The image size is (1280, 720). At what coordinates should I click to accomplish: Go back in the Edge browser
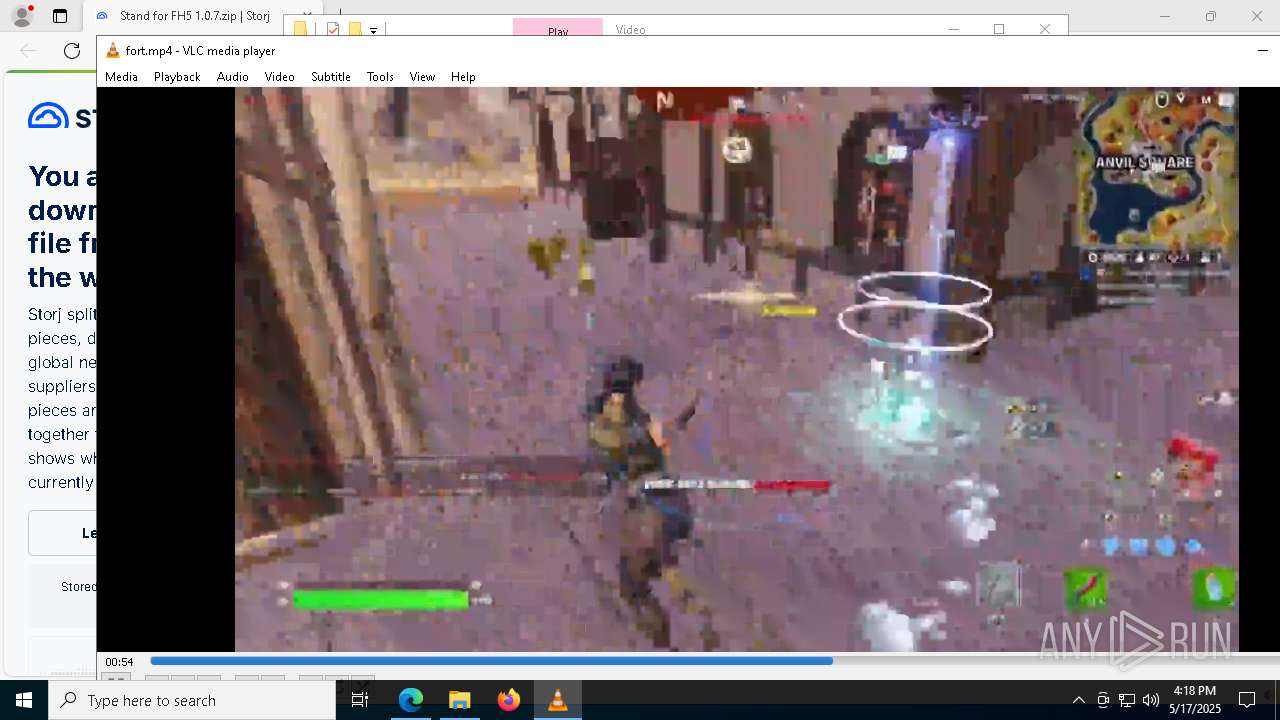pyautogui.click(x=28, y=51)
